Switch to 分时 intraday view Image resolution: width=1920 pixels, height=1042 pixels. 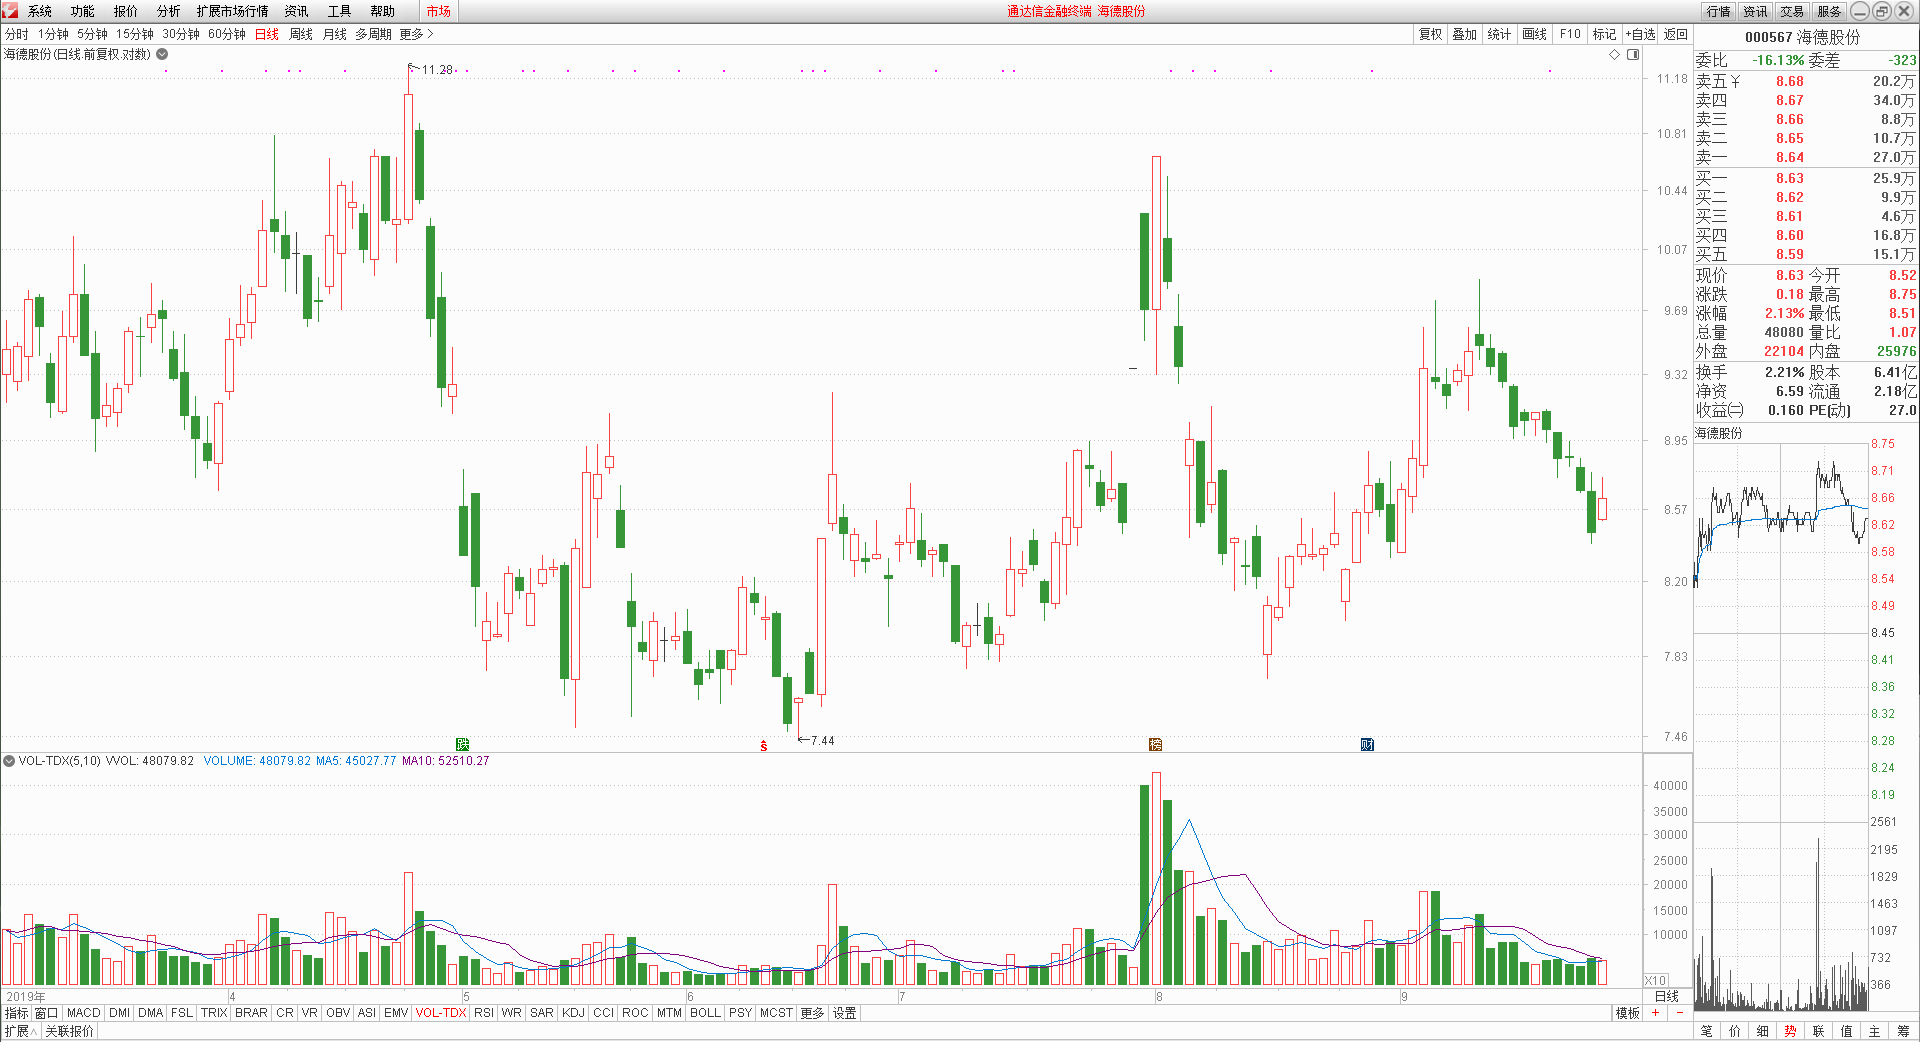[x=17, y=34]
